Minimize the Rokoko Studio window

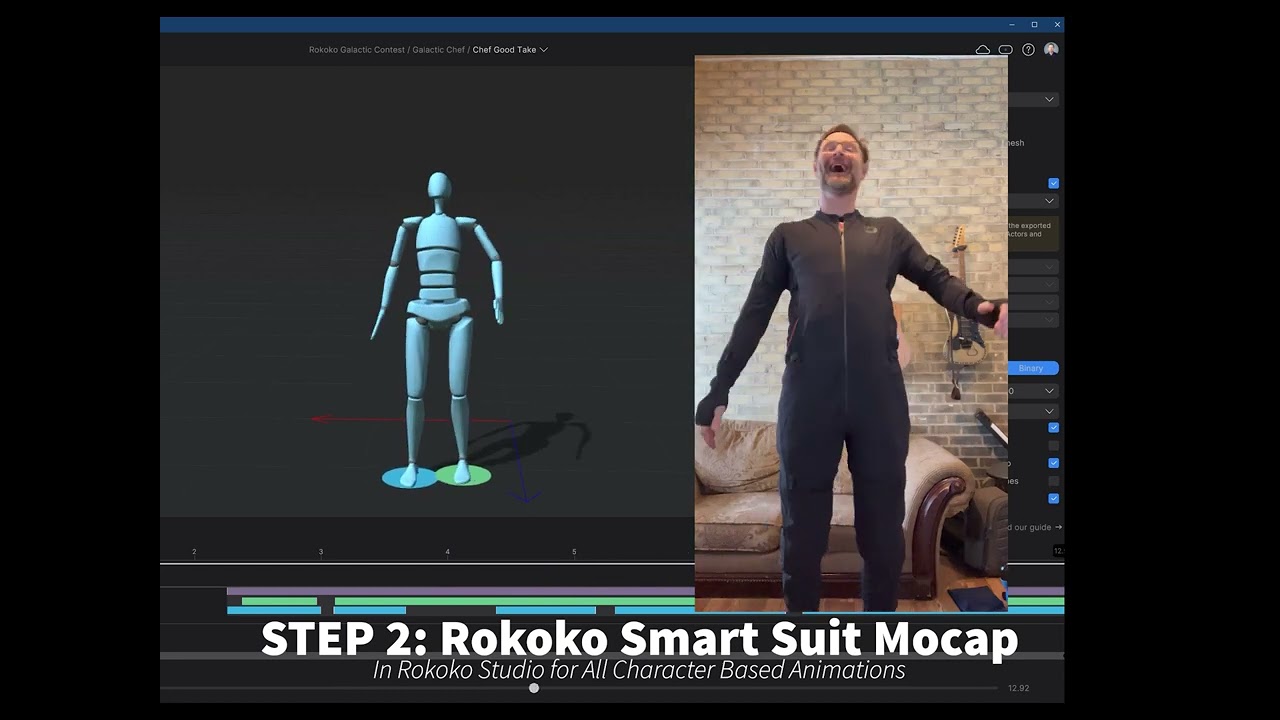(1012, 25)
